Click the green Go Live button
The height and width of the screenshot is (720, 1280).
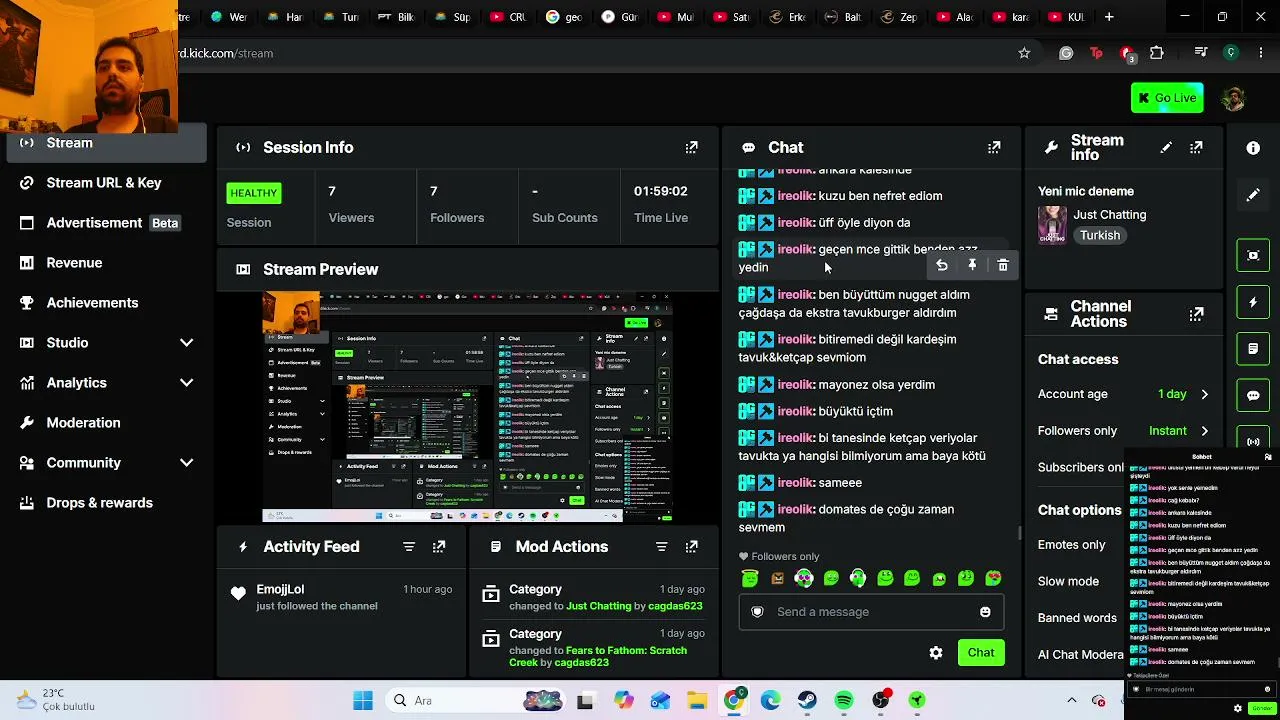pyautogui.click(x=1167, y=98)
